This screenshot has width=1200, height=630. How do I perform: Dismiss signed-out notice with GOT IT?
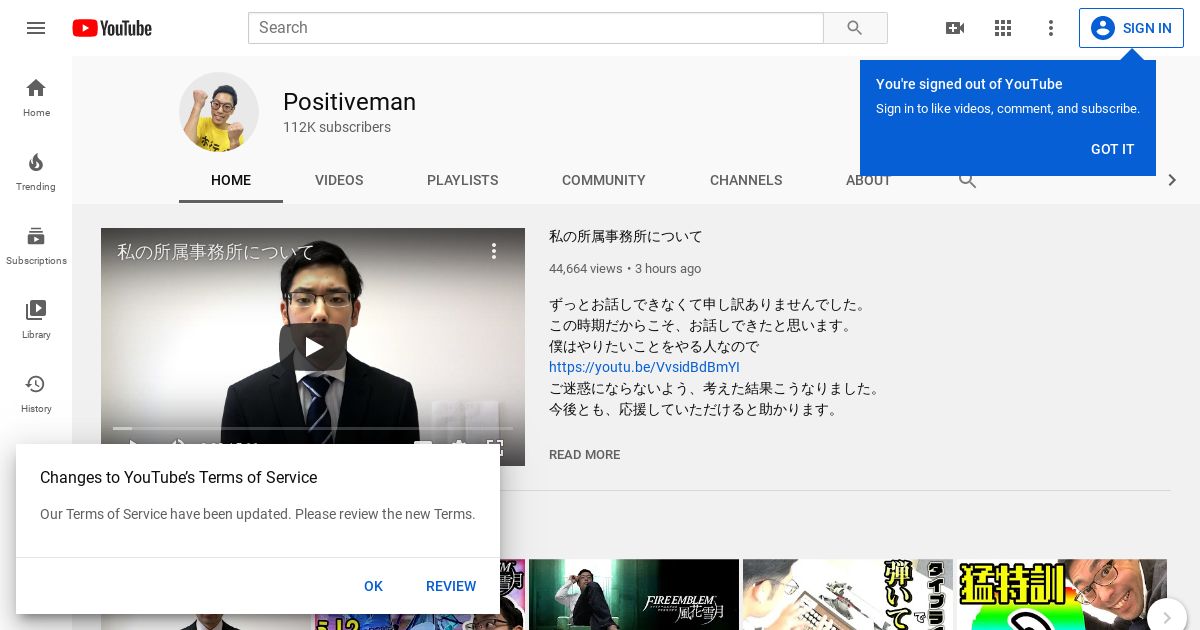[x=1112, y=149]
